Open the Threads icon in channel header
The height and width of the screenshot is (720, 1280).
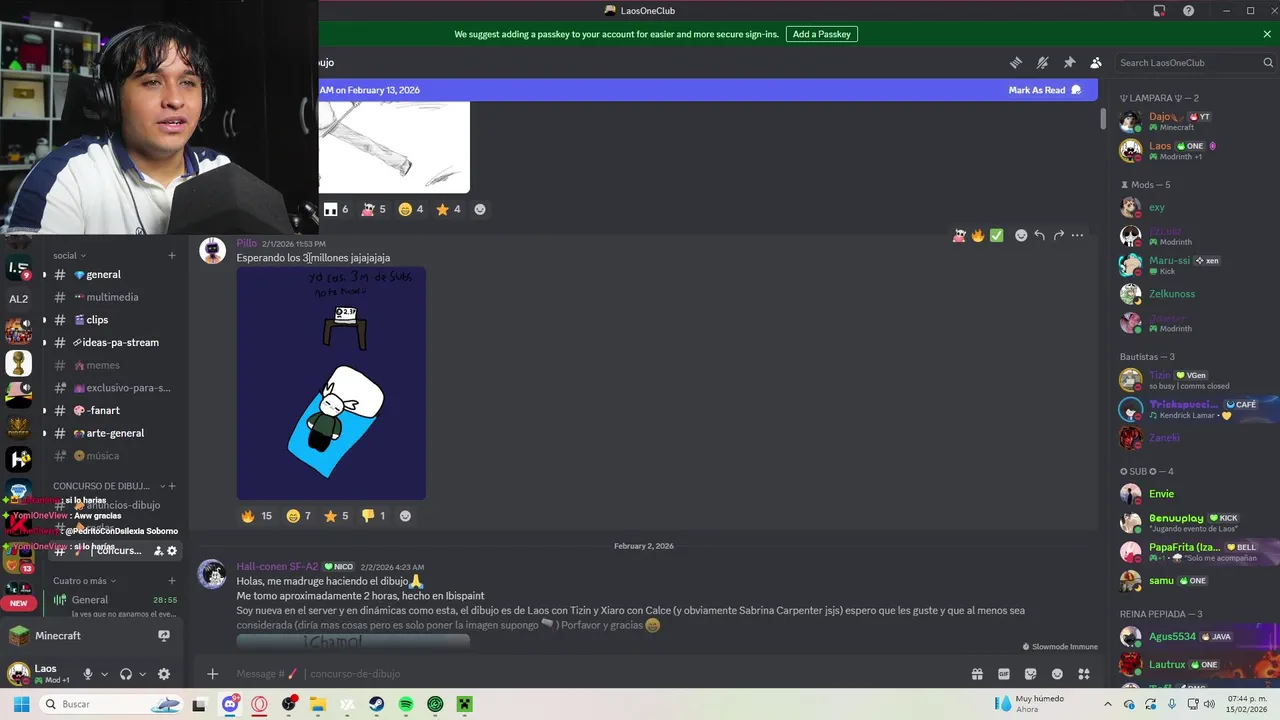point(1016,62)
